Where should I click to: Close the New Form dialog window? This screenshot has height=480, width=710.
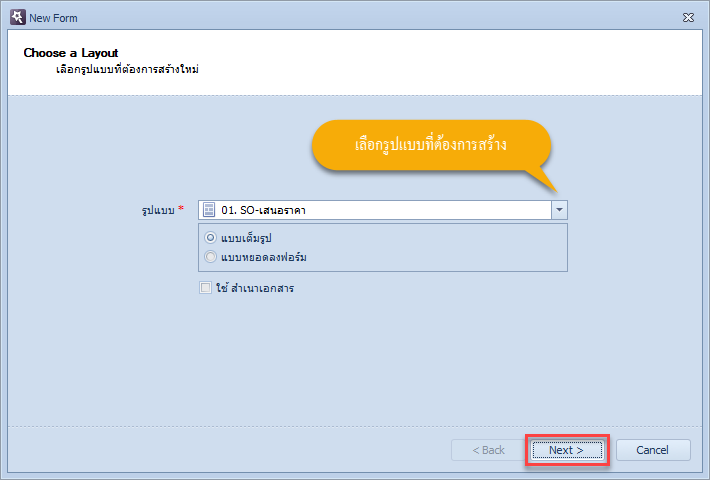coord(688,18)
